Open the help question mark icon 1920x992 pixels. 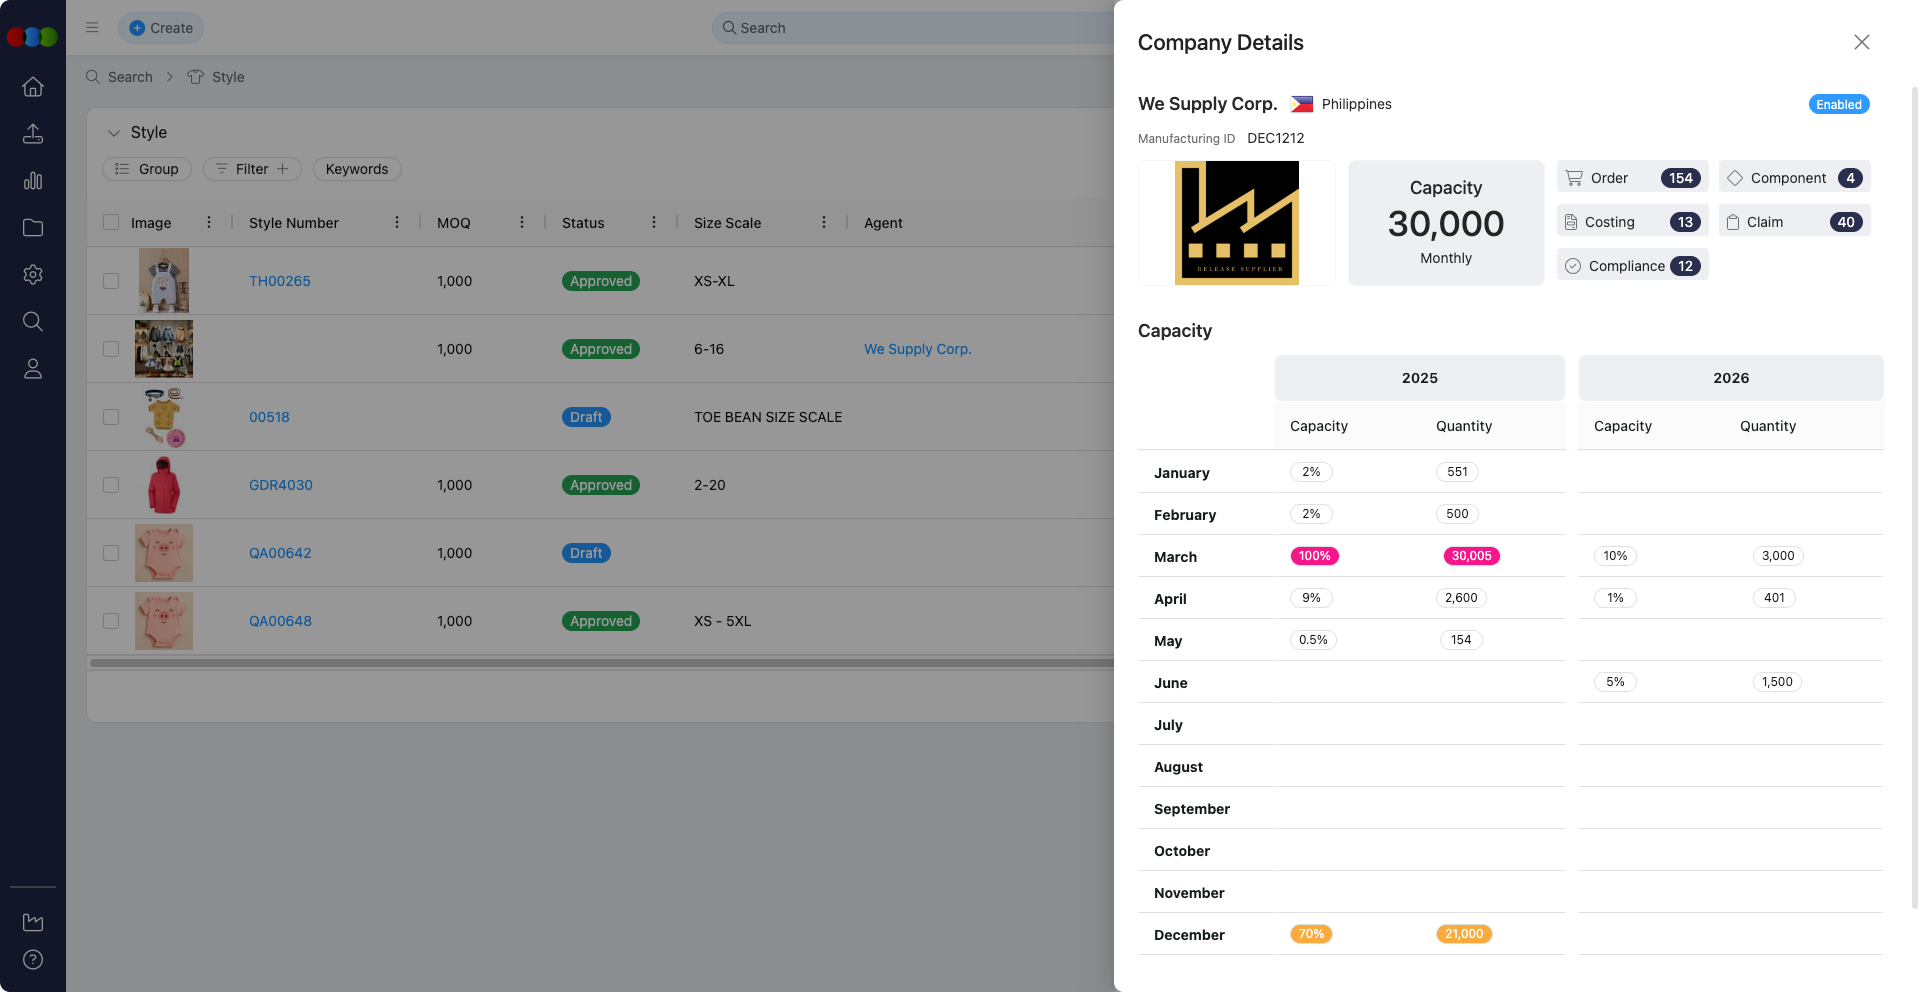(33, 960)
